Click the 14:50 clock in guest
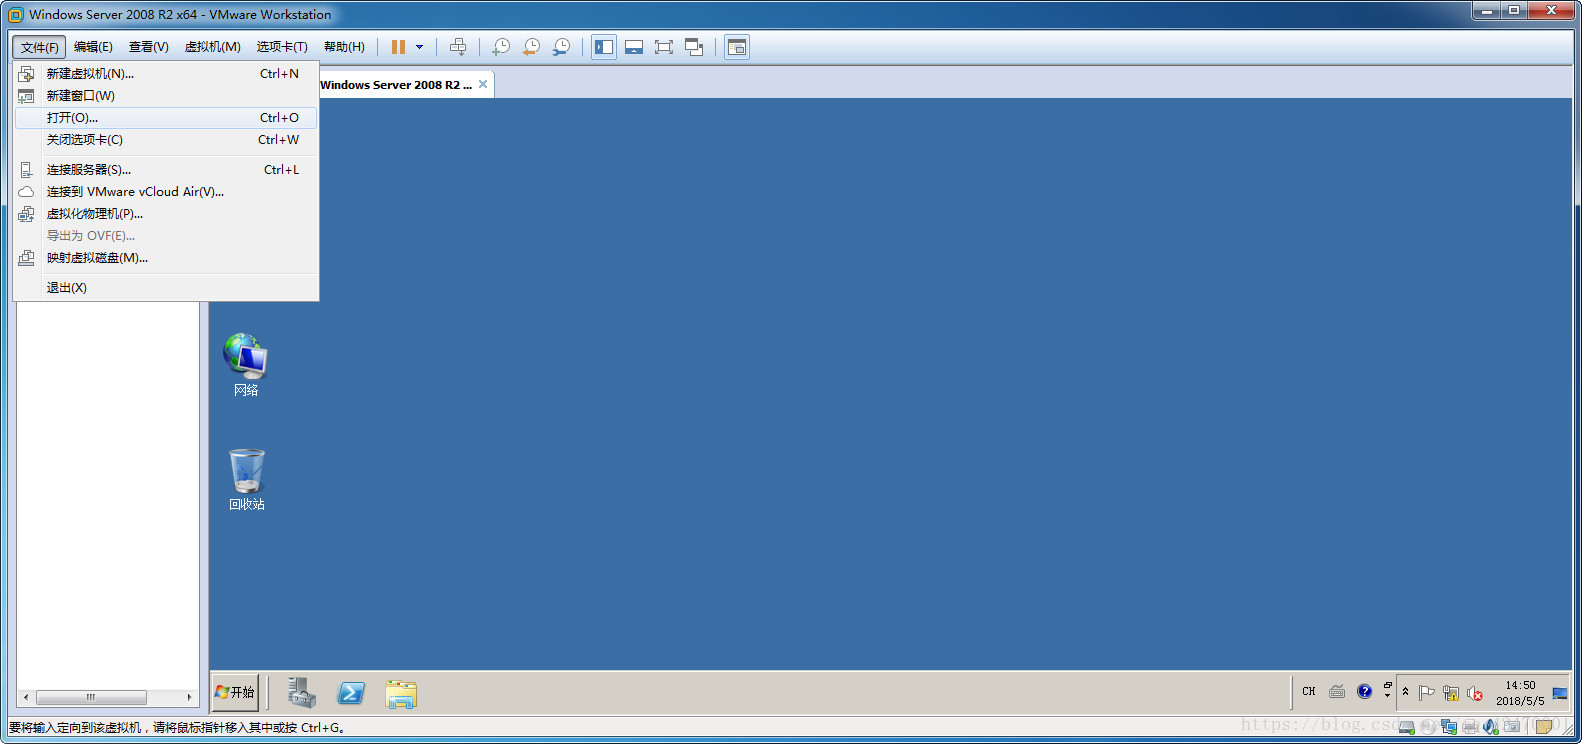The width and height of the screenshot is (1582, 744). (1520, 693)
